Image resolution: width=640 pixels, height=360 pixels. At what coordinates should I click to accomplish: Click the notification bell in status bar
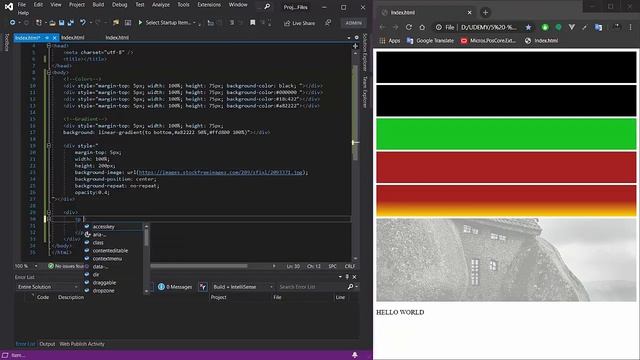[x=355, y=356]
